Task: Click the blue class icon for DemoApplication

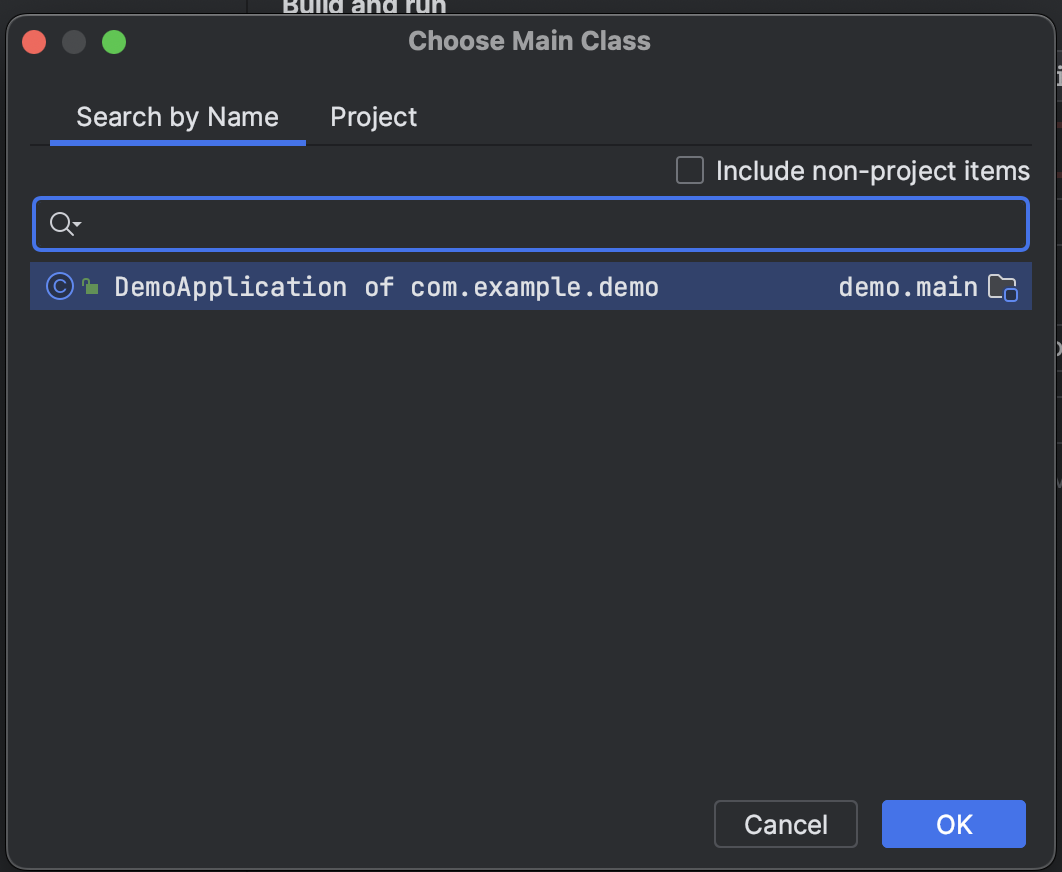Action: pyautogui.click(x=60, y=287)
